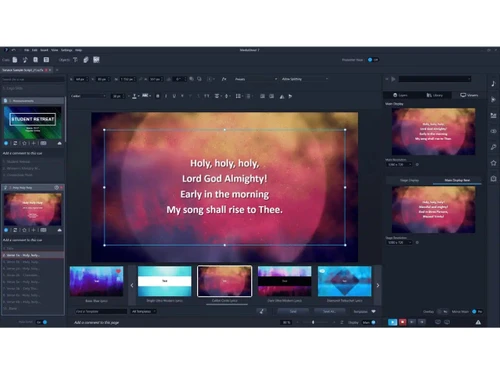Click the warning triangle status icon
Screen dimensions: 500x375
[478, 322]
